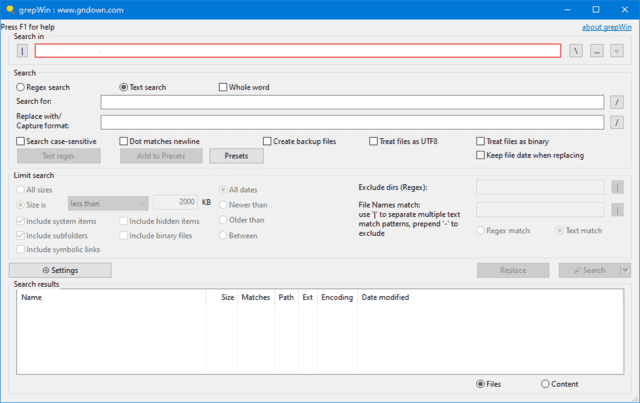
Task: Open the Presets button
Action: [236, 156]
